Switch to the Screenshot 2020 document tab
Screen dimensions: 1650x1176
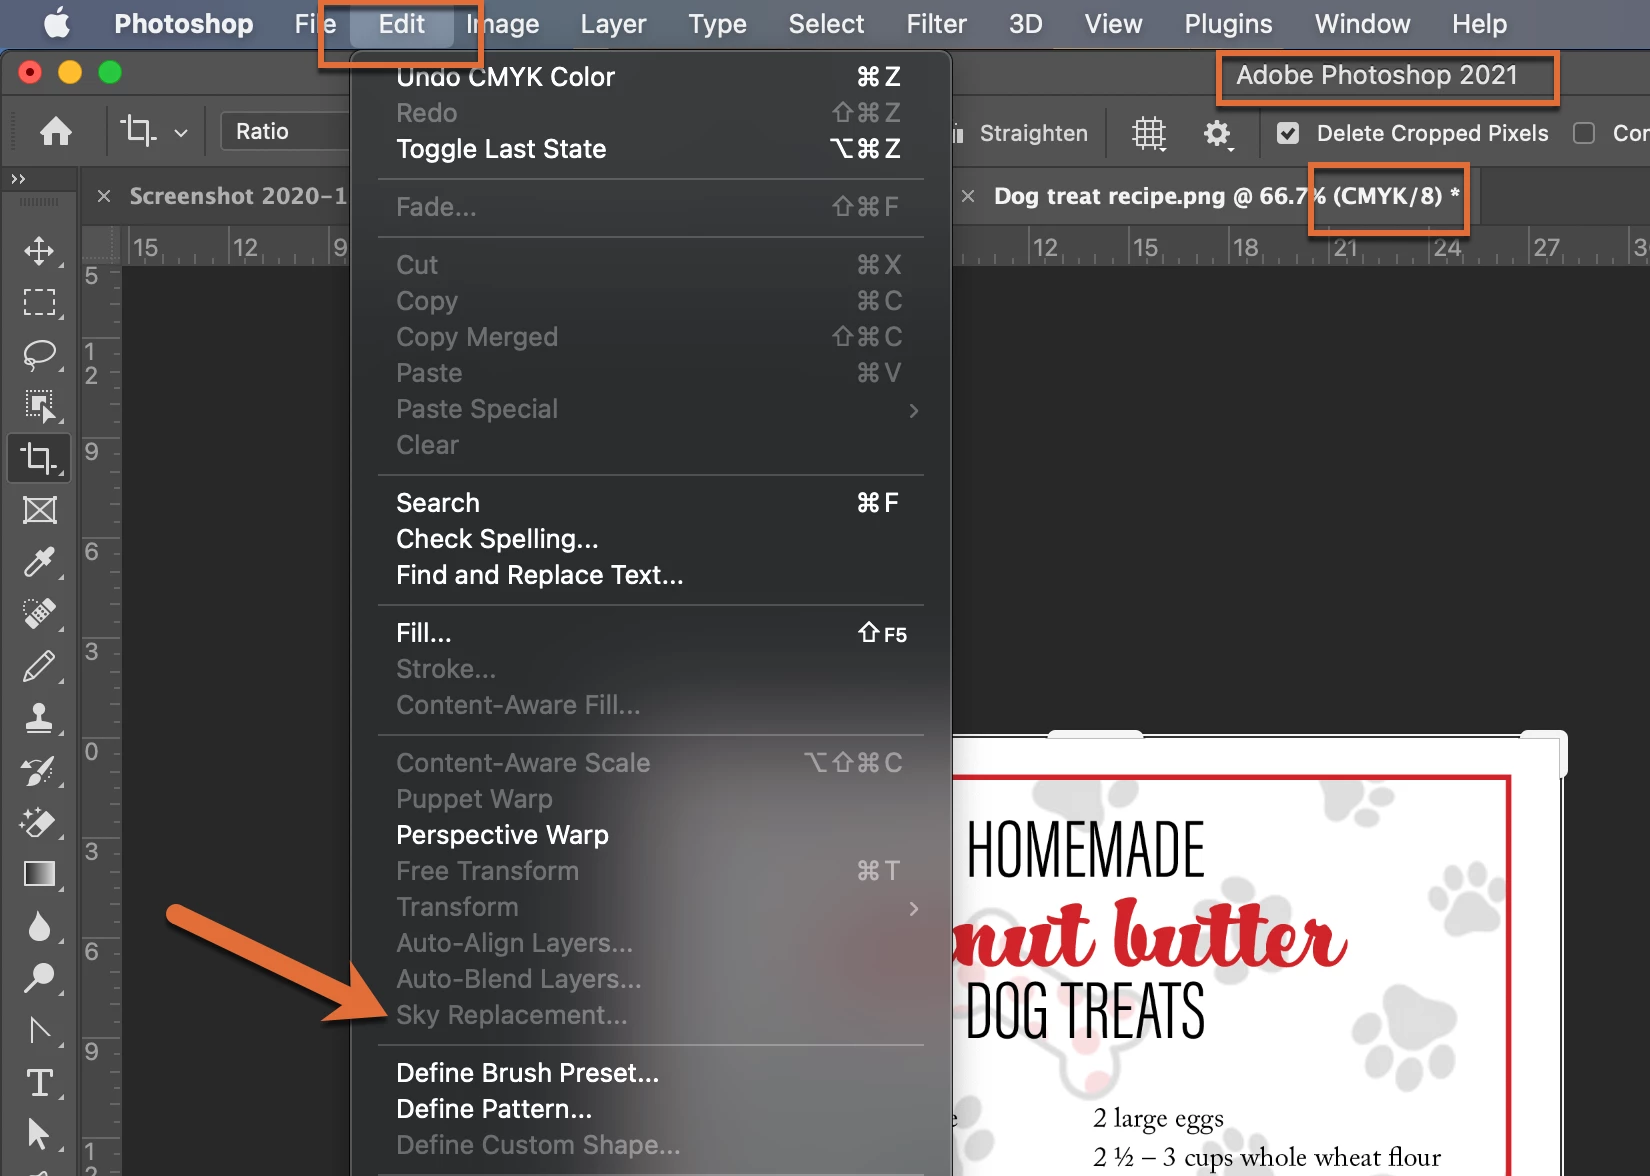click(x=238, y=196)
